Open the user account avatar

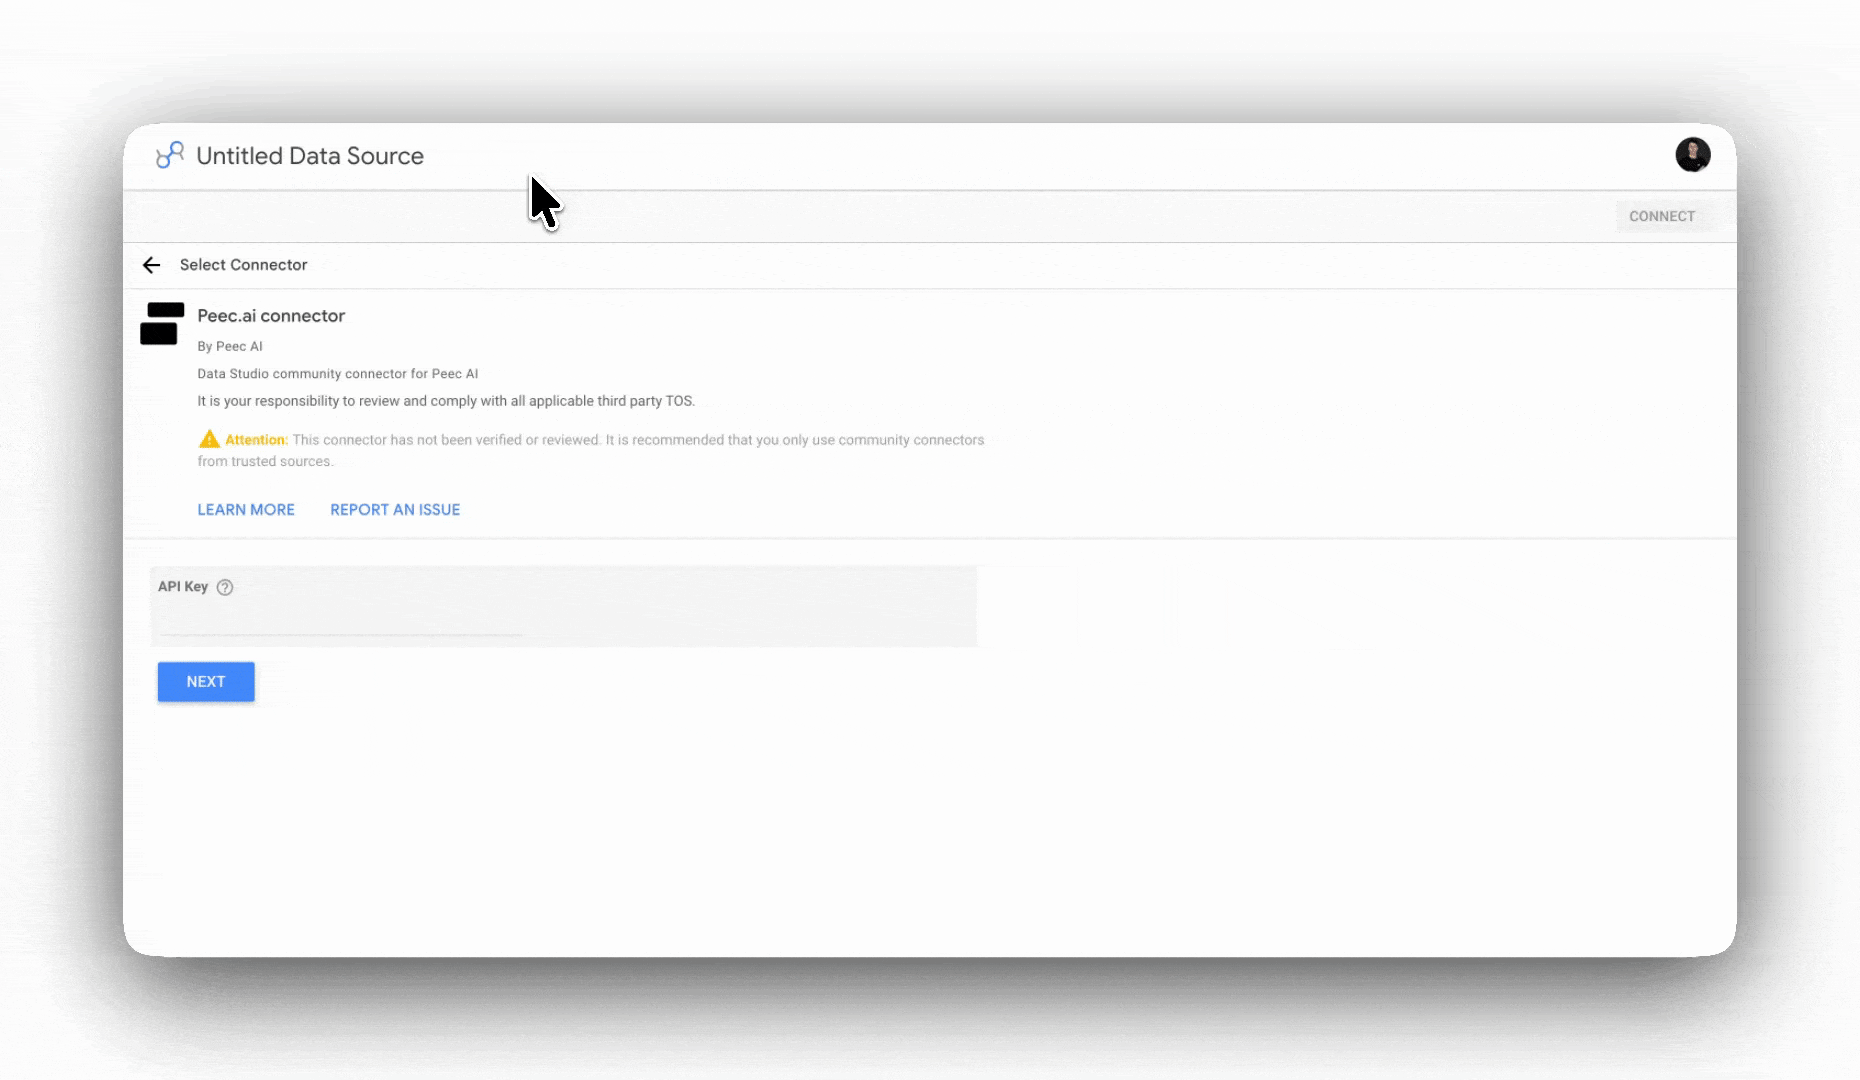pyautogui.click(x=1692, y=155)
